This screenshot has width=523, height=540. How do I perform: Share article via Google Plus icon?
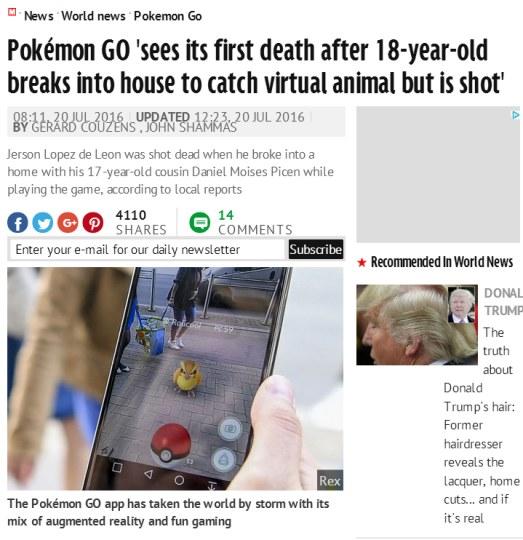(68, 223)
